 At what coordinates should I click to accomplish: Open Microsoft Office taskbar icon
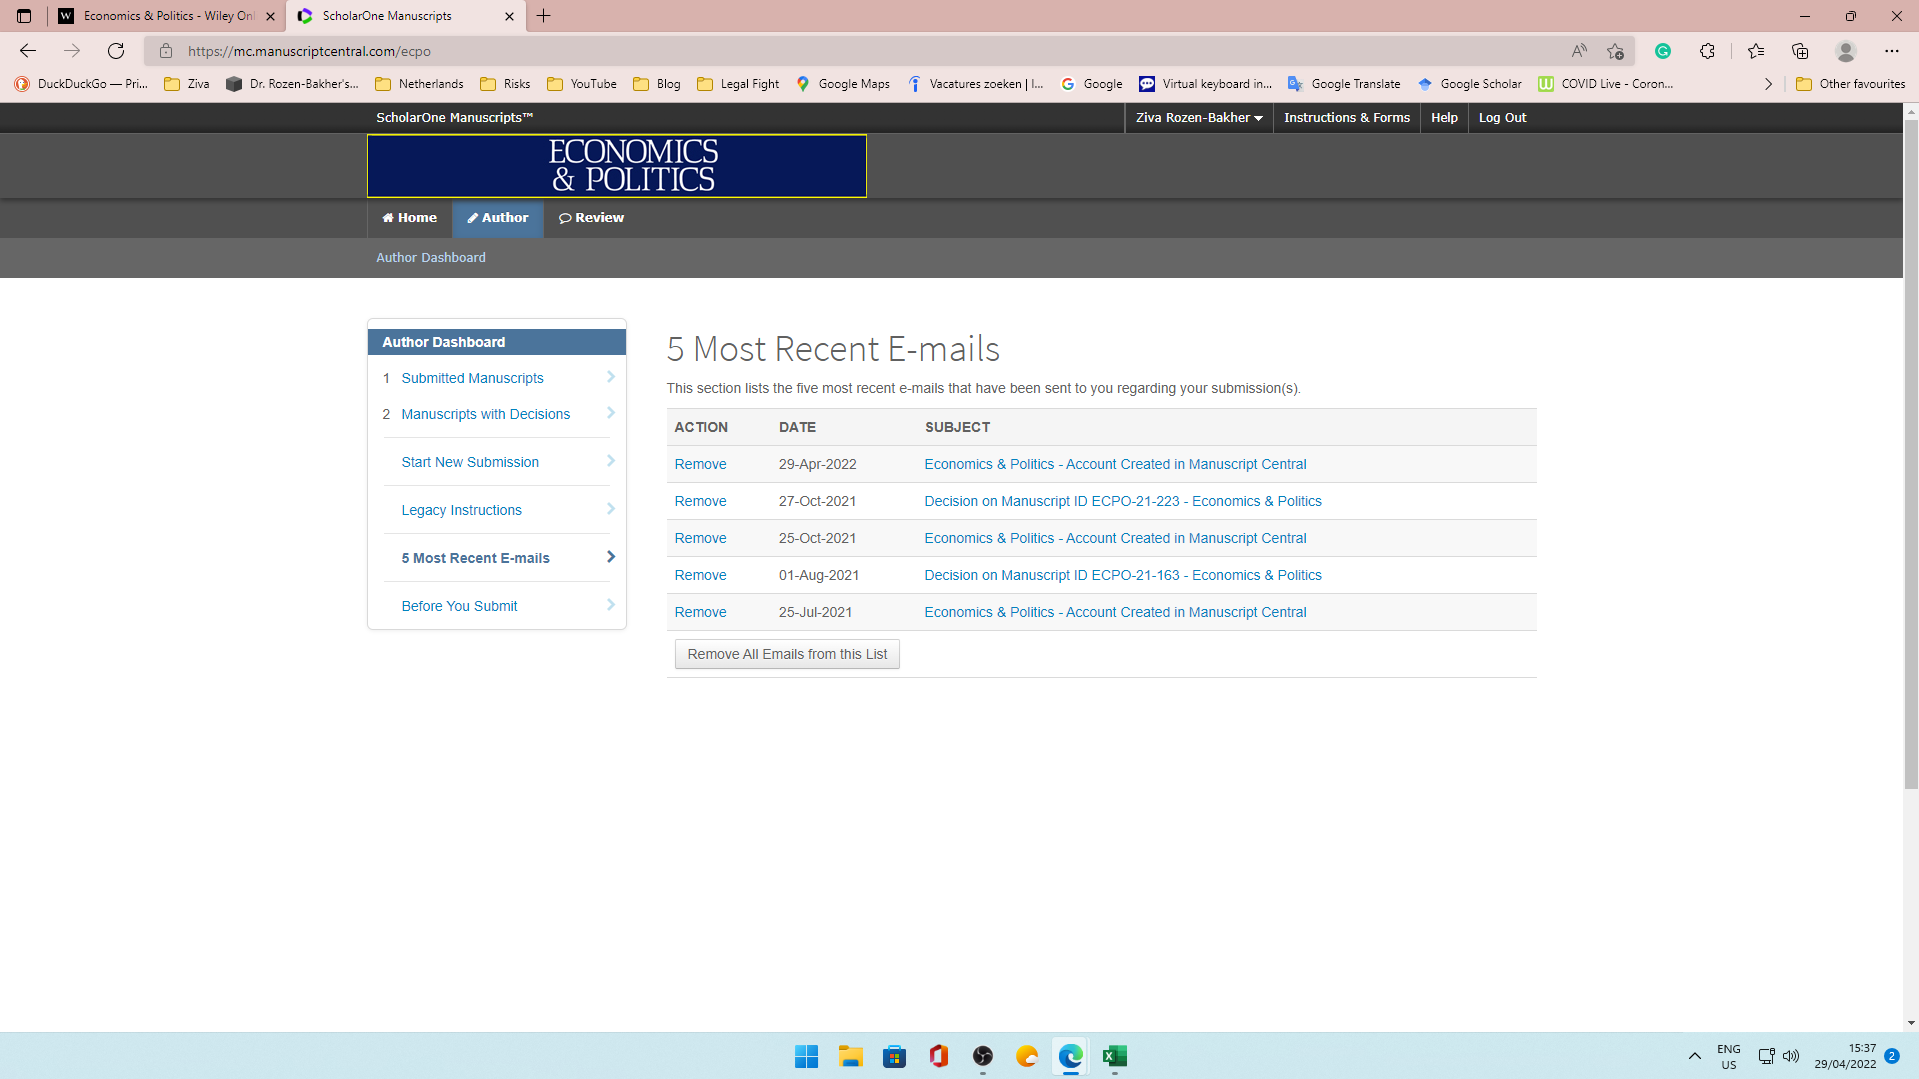click(x=939, y=1056)
